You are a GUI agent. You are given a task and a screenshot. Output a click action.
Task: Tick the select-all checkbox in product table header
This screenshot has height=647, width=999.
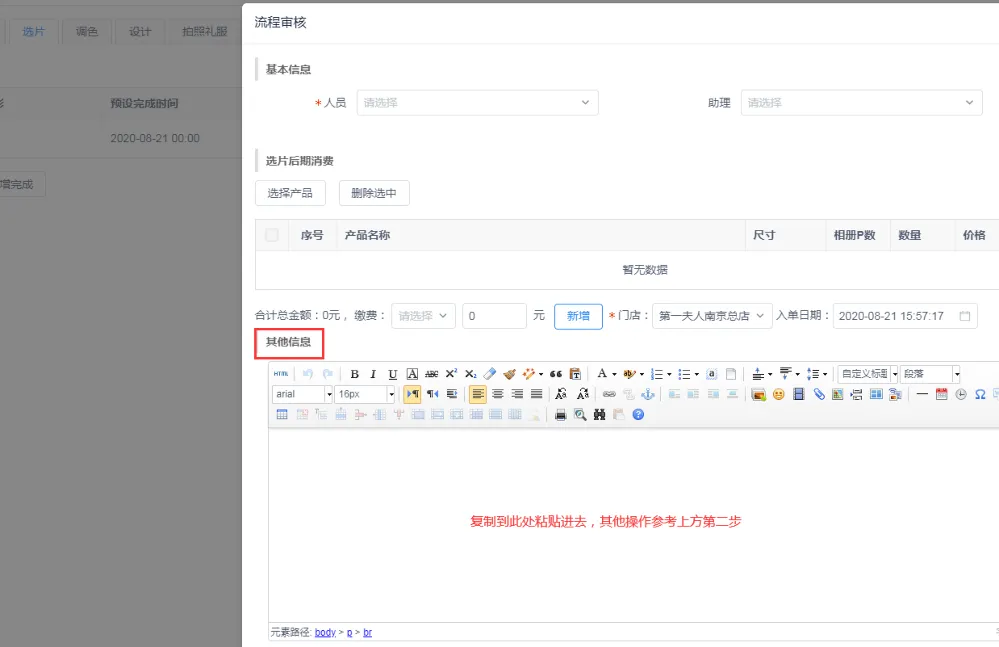pyautogui.click(x=272, y=235)
